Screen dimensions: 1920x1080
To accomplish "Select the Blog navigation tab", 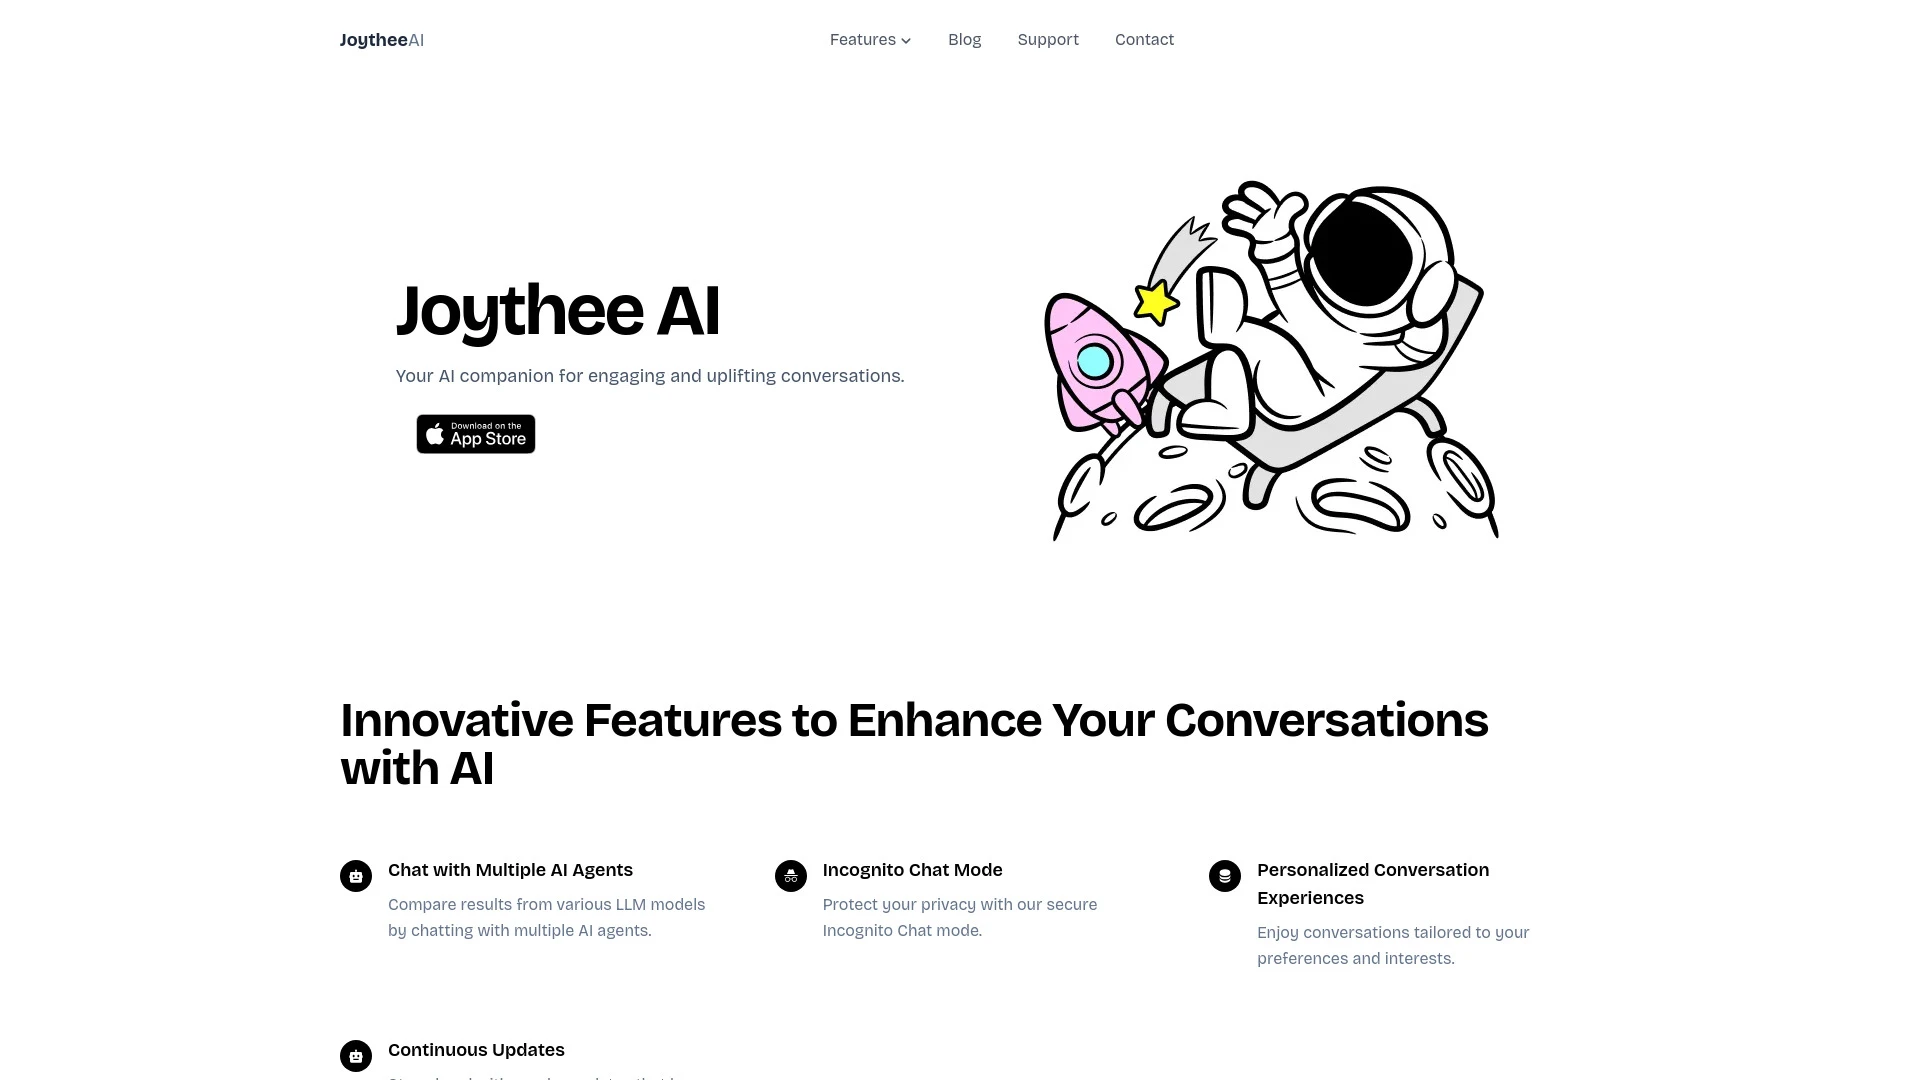I will coord(964,40).
